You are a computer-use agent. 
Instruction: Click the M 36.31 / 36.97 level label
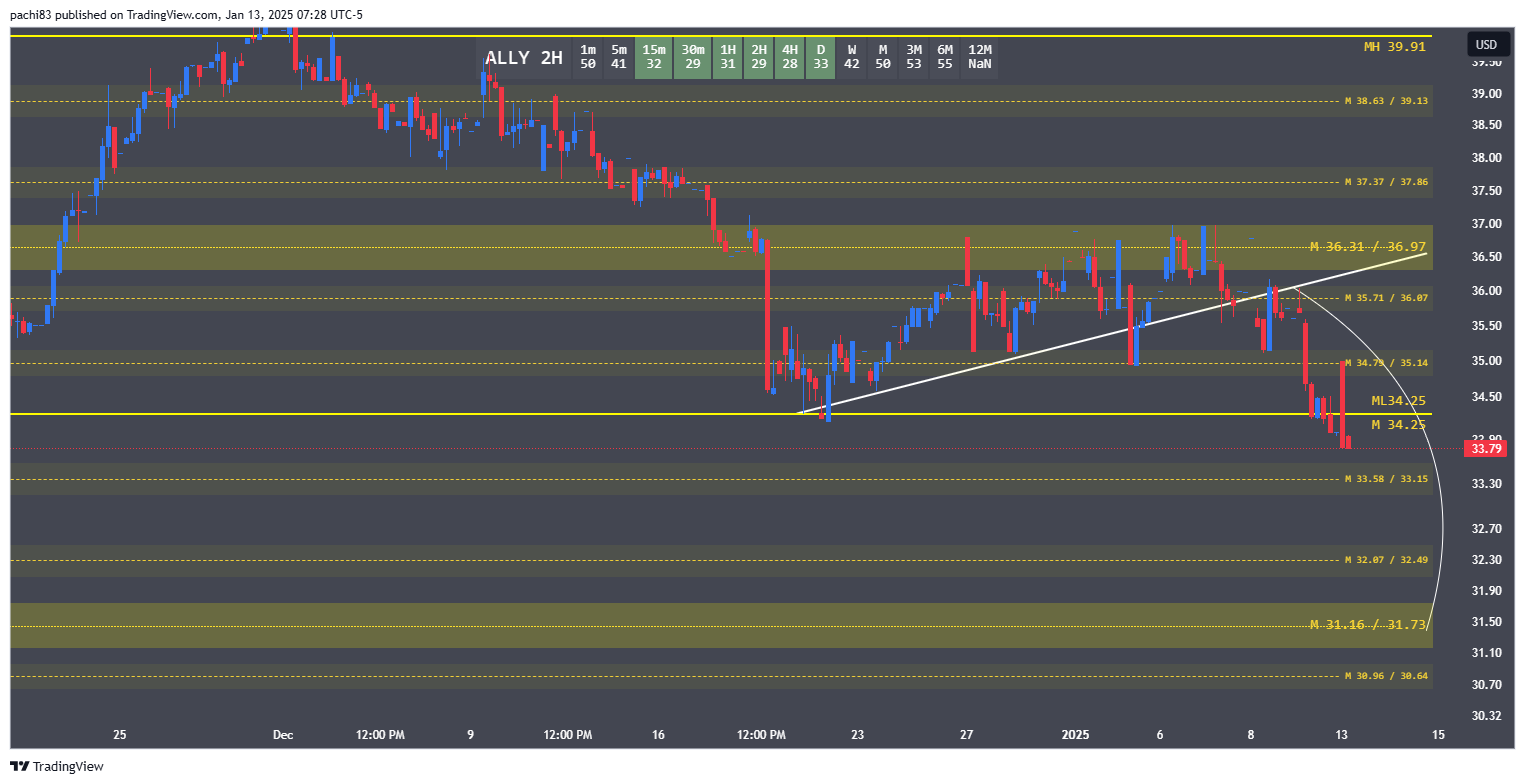[x=1367, y=246]
